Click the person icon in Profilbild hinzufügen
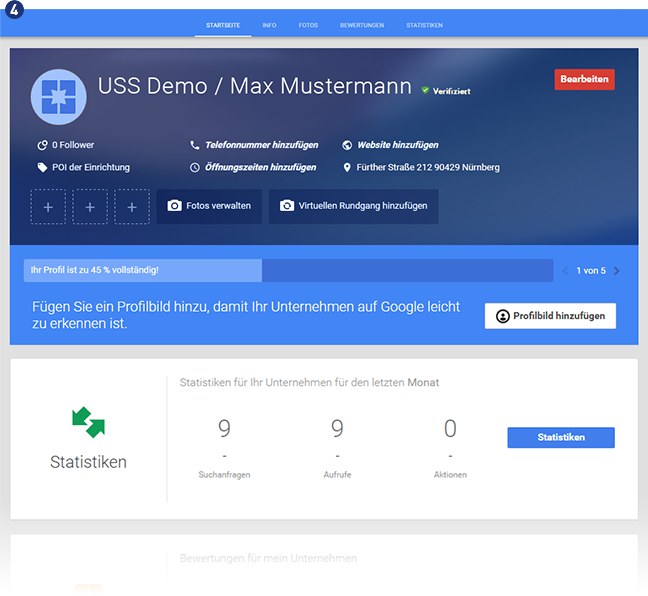648x596 pixels. tap(503, 316)
